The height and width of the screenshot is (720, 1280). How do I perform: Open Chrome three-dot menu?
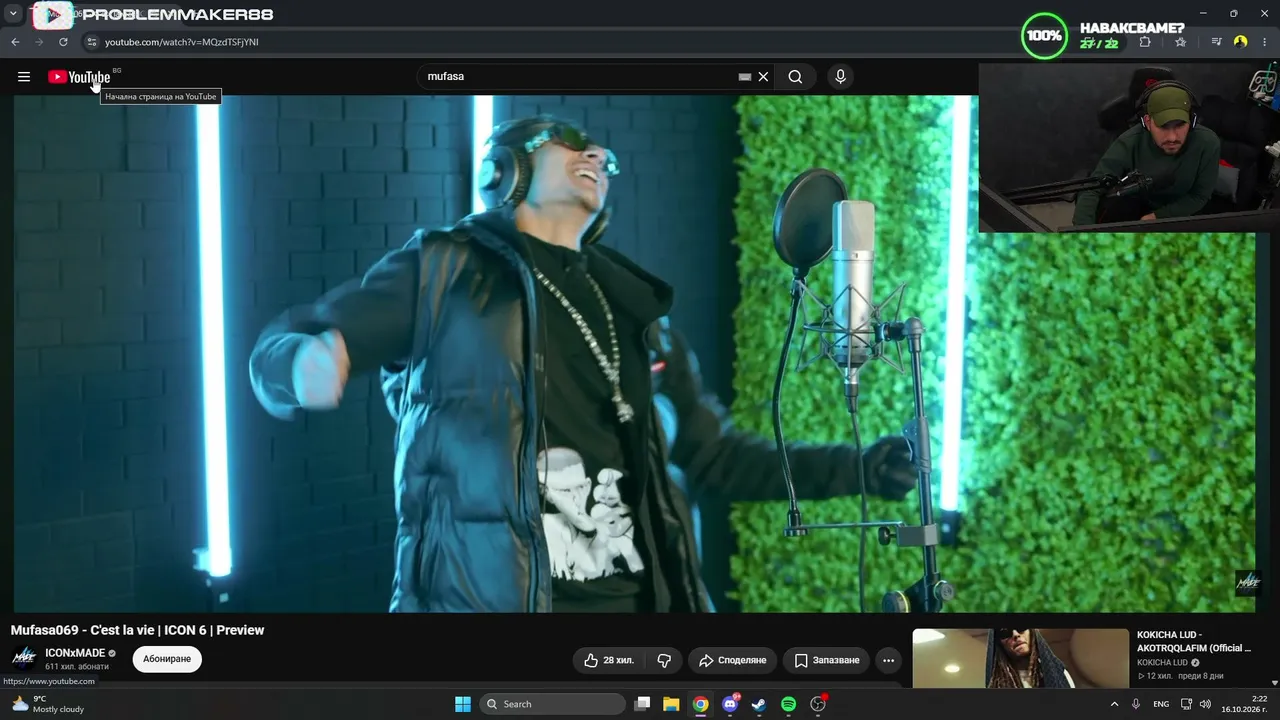tap(1265, 42)
